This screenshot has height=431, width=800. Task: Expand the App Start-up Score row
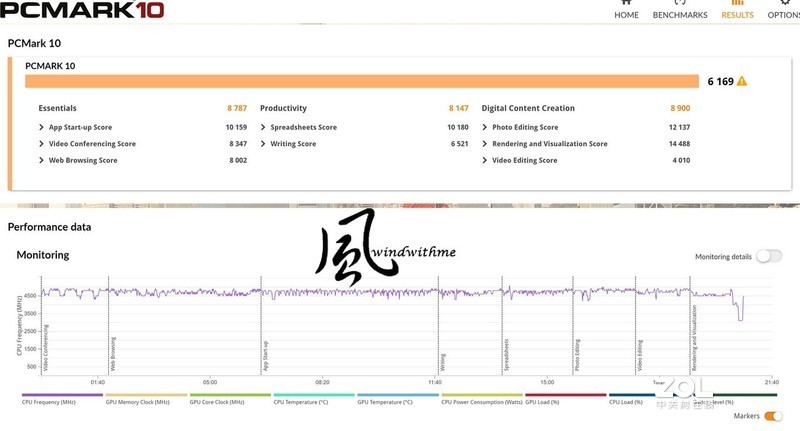point(41,128)
